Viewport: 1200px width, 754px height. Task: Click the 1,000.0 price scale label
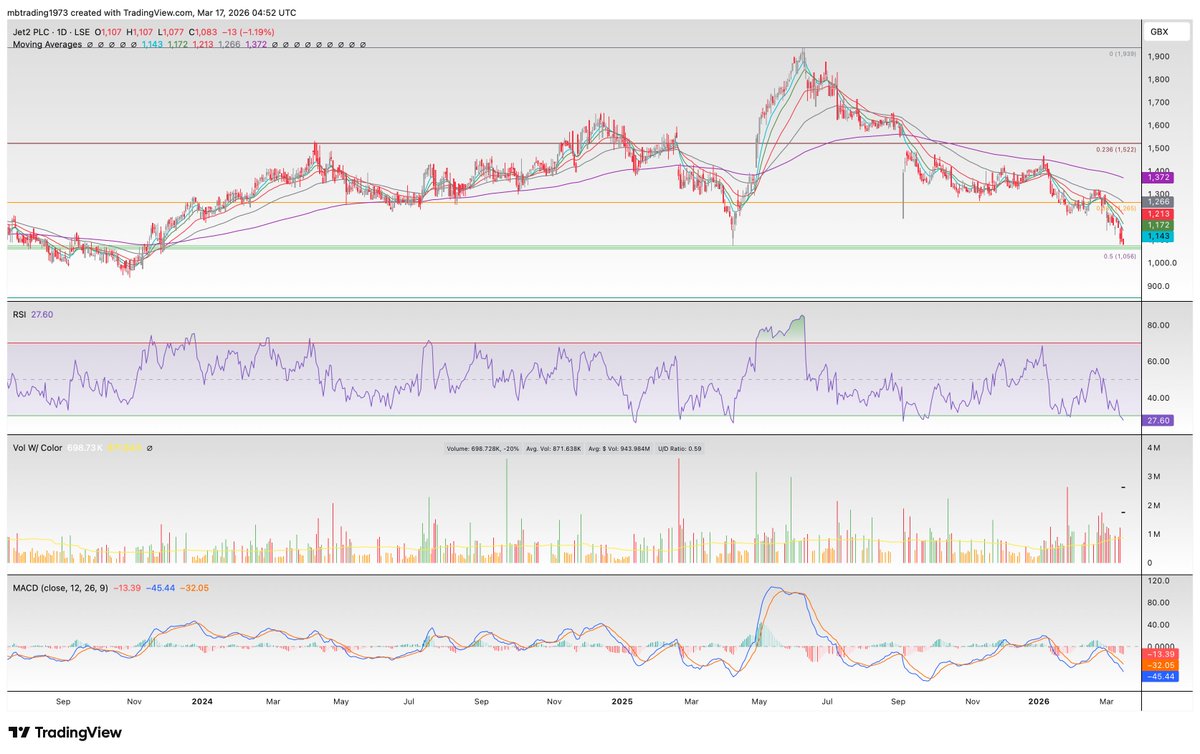(x=1162, y=263)
